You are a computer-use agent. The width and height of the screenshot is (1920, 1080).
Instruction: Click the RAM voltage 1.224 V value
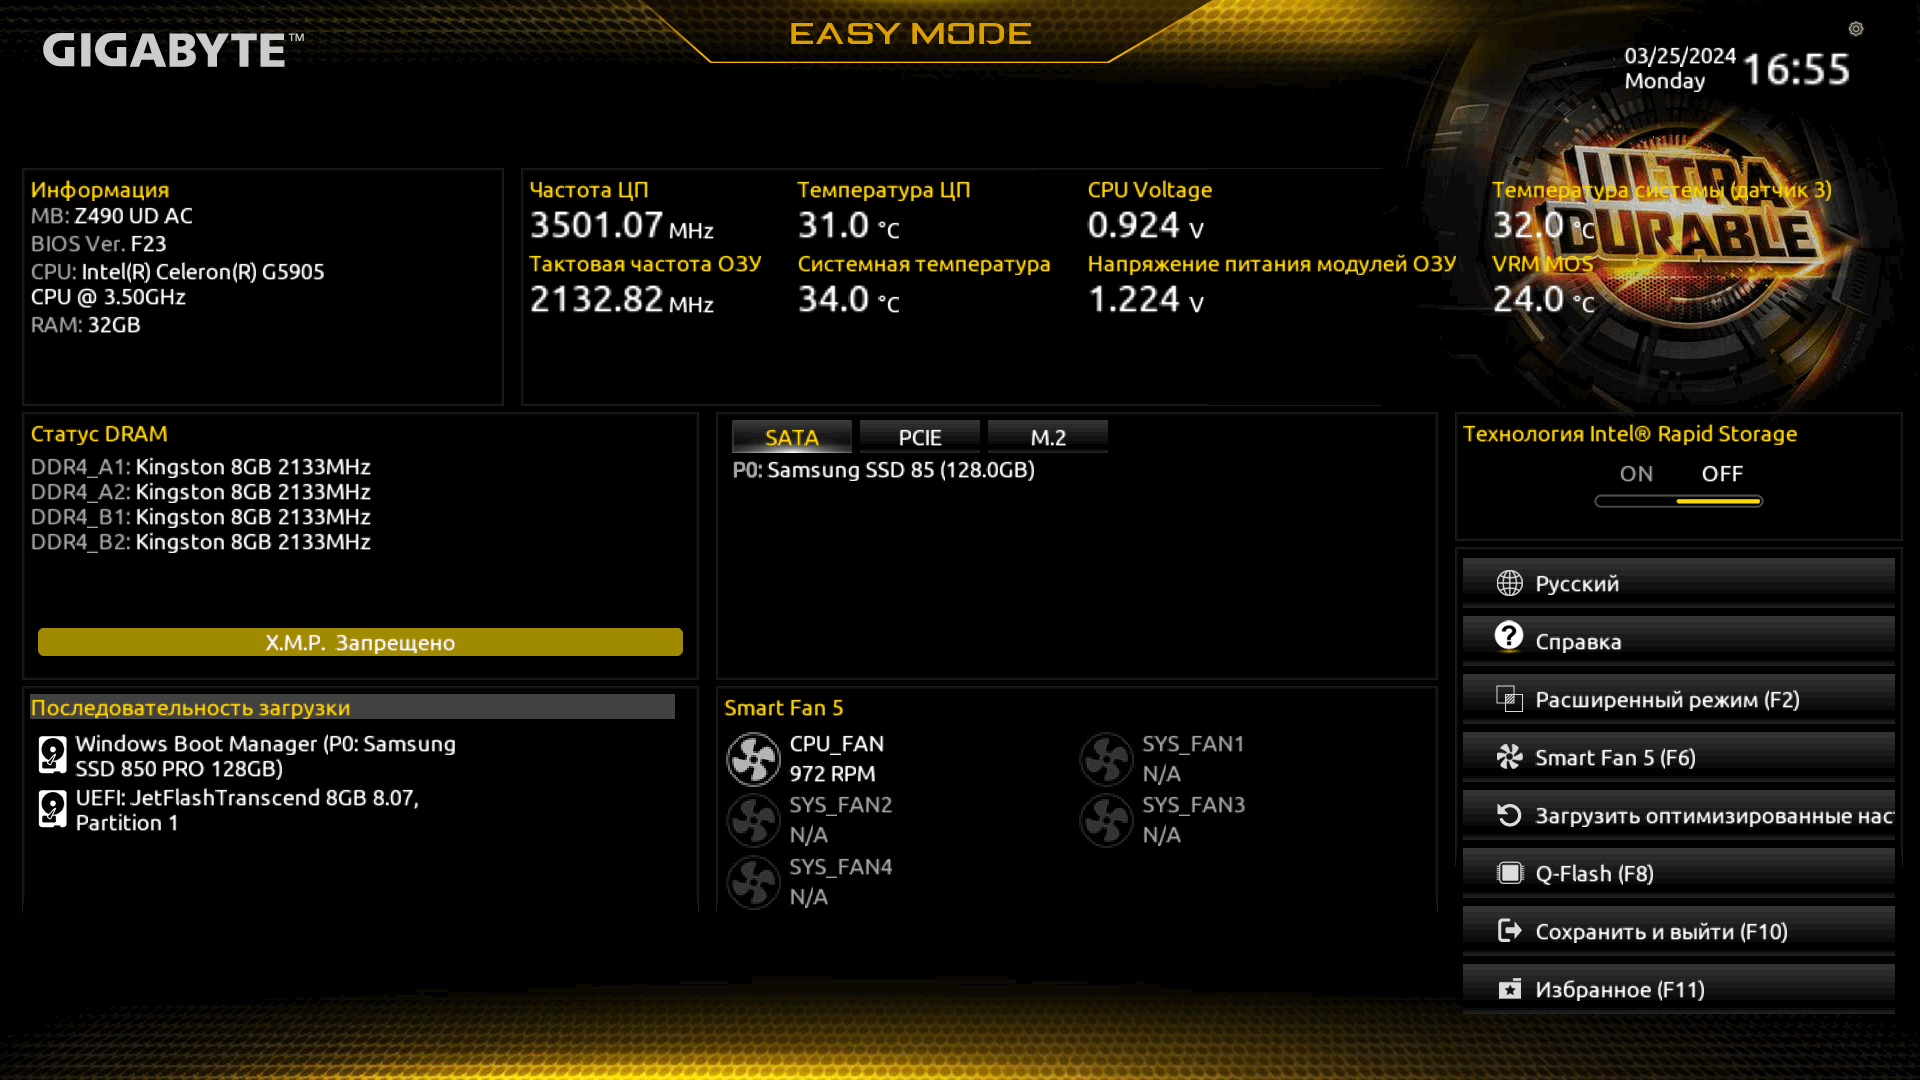point(1145,299)
